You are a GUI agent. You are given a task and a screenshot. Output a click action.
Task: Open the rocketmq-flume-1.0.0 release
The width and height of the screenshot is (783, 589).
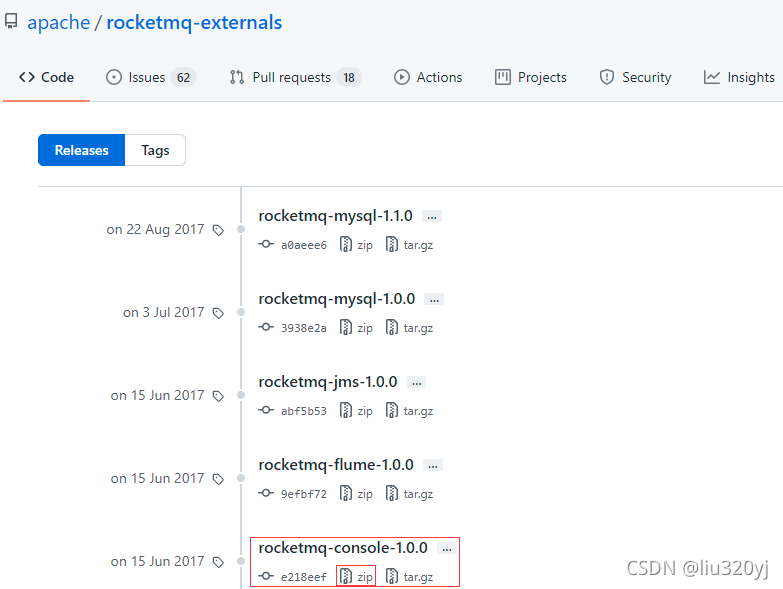coord(336,464)
